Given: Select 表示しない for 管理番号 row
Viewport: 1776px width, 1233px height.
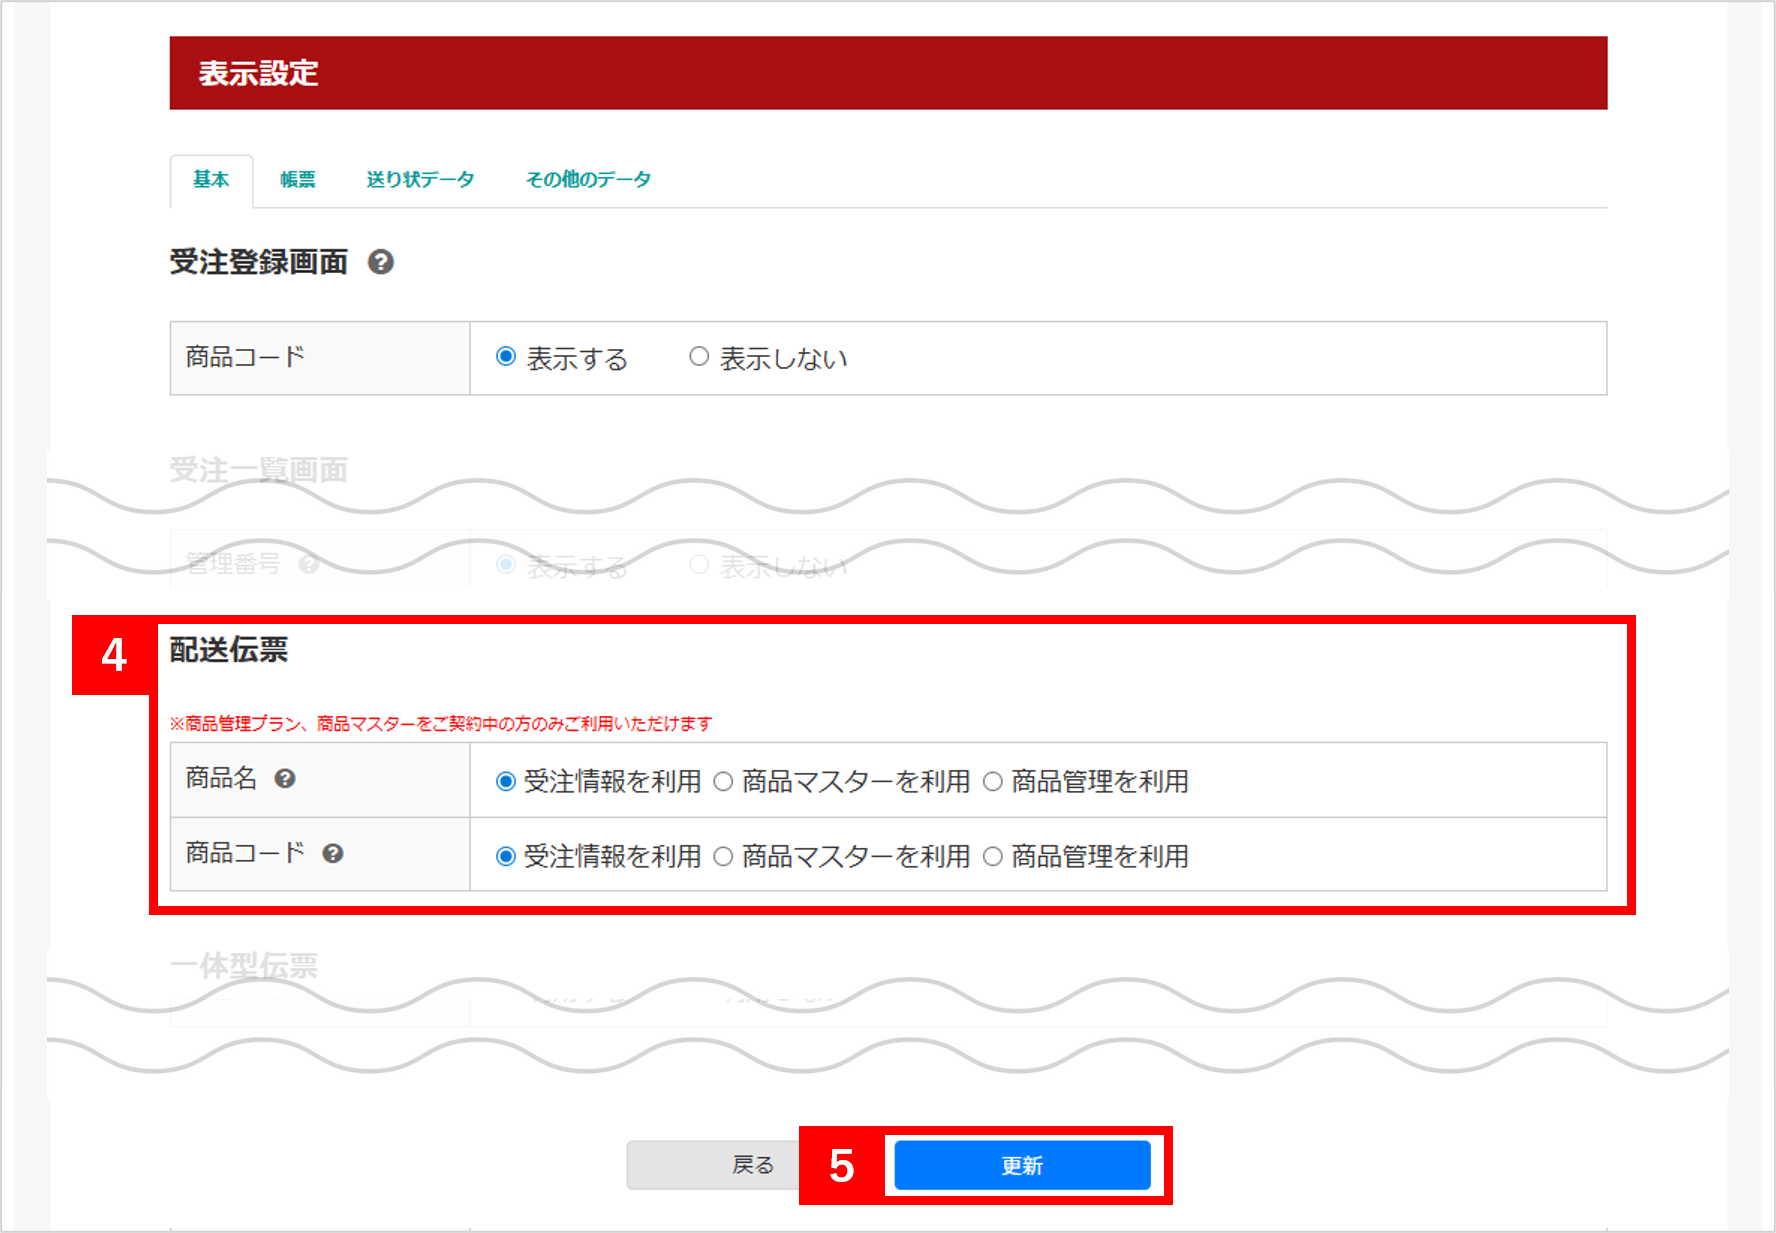Looking at the screenshot, I should coord(699,565).
